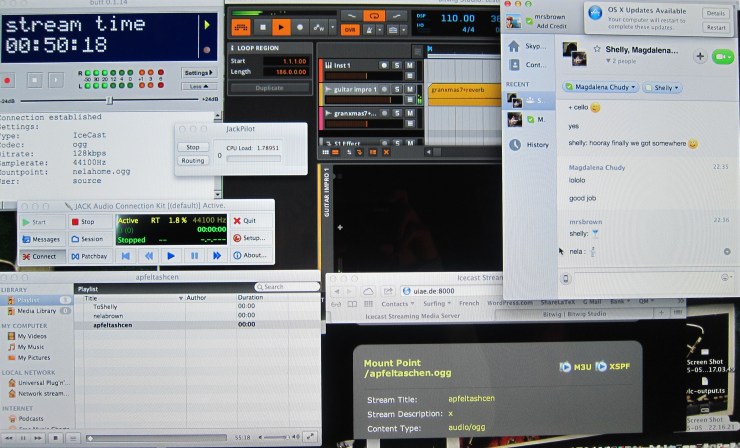This screenshot has width=740, height=448.
Task: Solo the Inst 1 track
Action: (x=397, y=66)
